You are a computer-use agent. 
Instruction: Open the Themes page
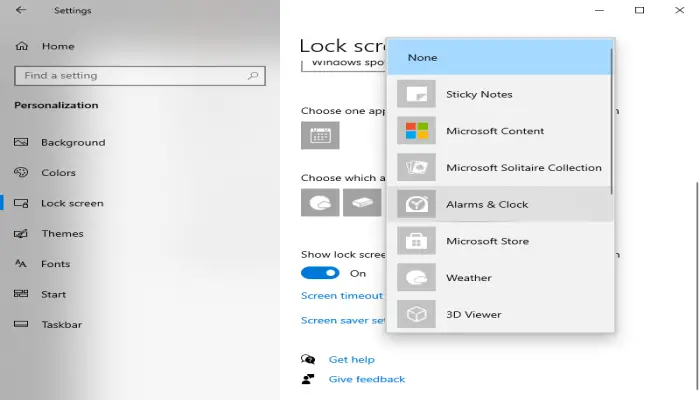tap(62, 233)
